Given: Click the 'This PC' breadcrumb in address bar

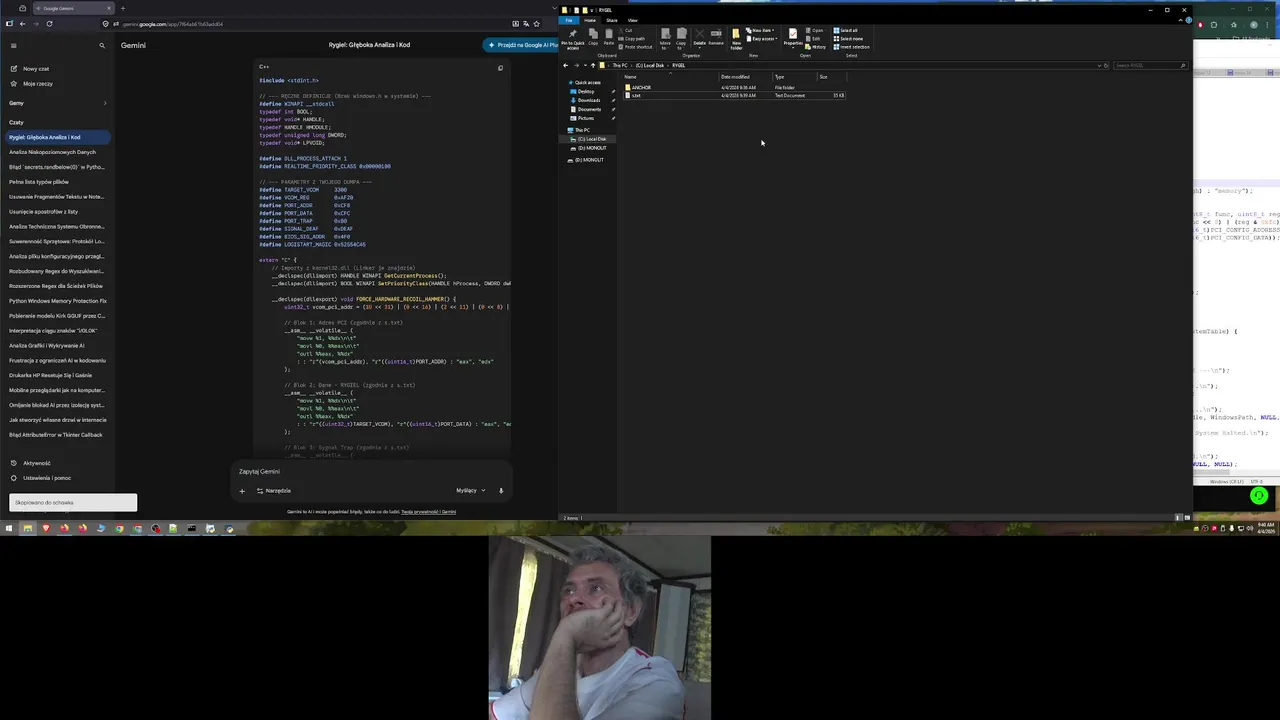Looking at the screenshot, I should (x=620, y=65).
